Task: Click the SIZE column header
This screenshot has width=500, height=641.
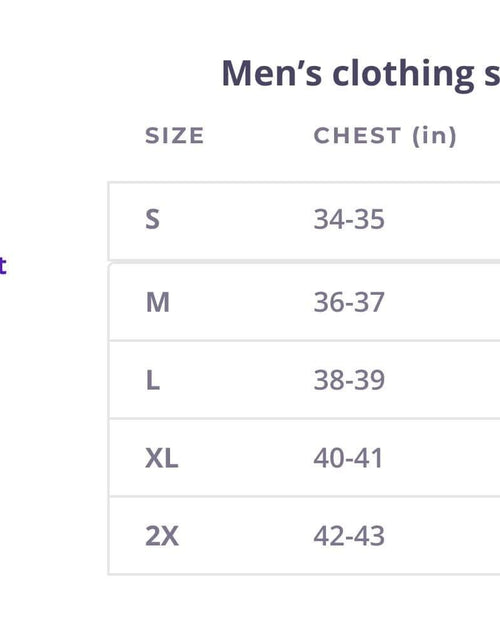Action: pos(175,136)
